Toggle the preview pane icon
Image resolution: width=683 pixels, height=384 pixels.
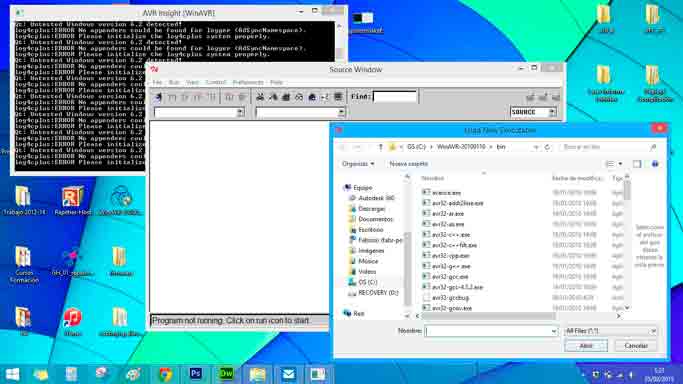click(x=637, y=164)
